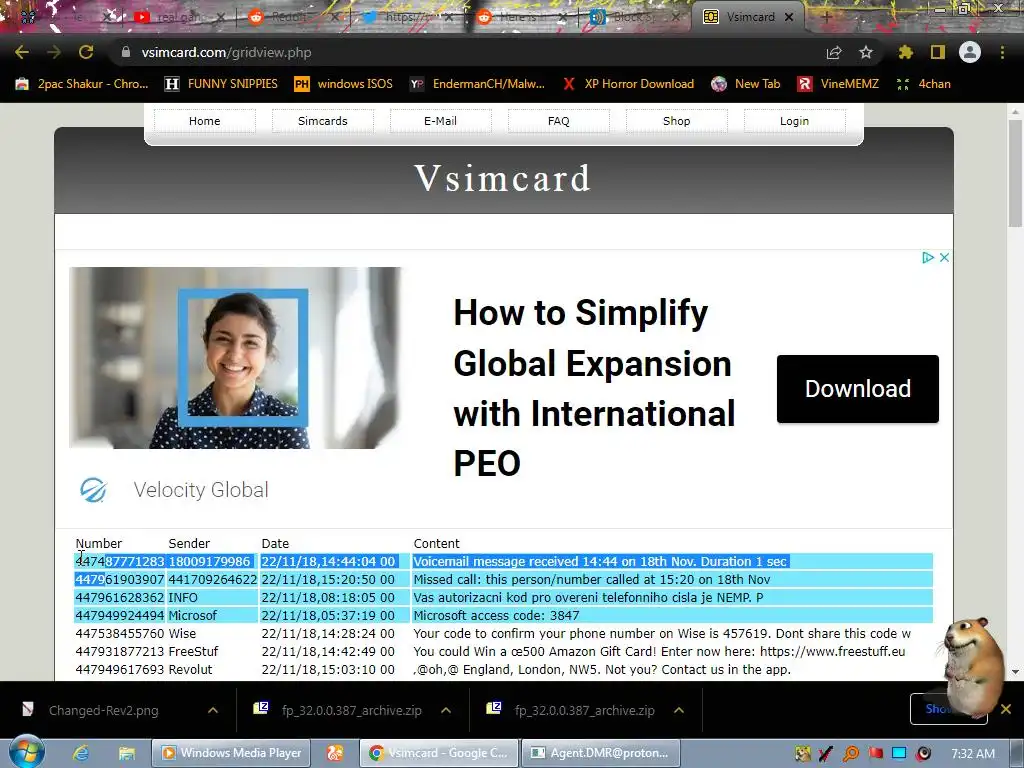The width and height of the screenshot is (1024, 768).
Task: Open the EndermanCH/Malw... bookmark
Action: pos(477,84)
